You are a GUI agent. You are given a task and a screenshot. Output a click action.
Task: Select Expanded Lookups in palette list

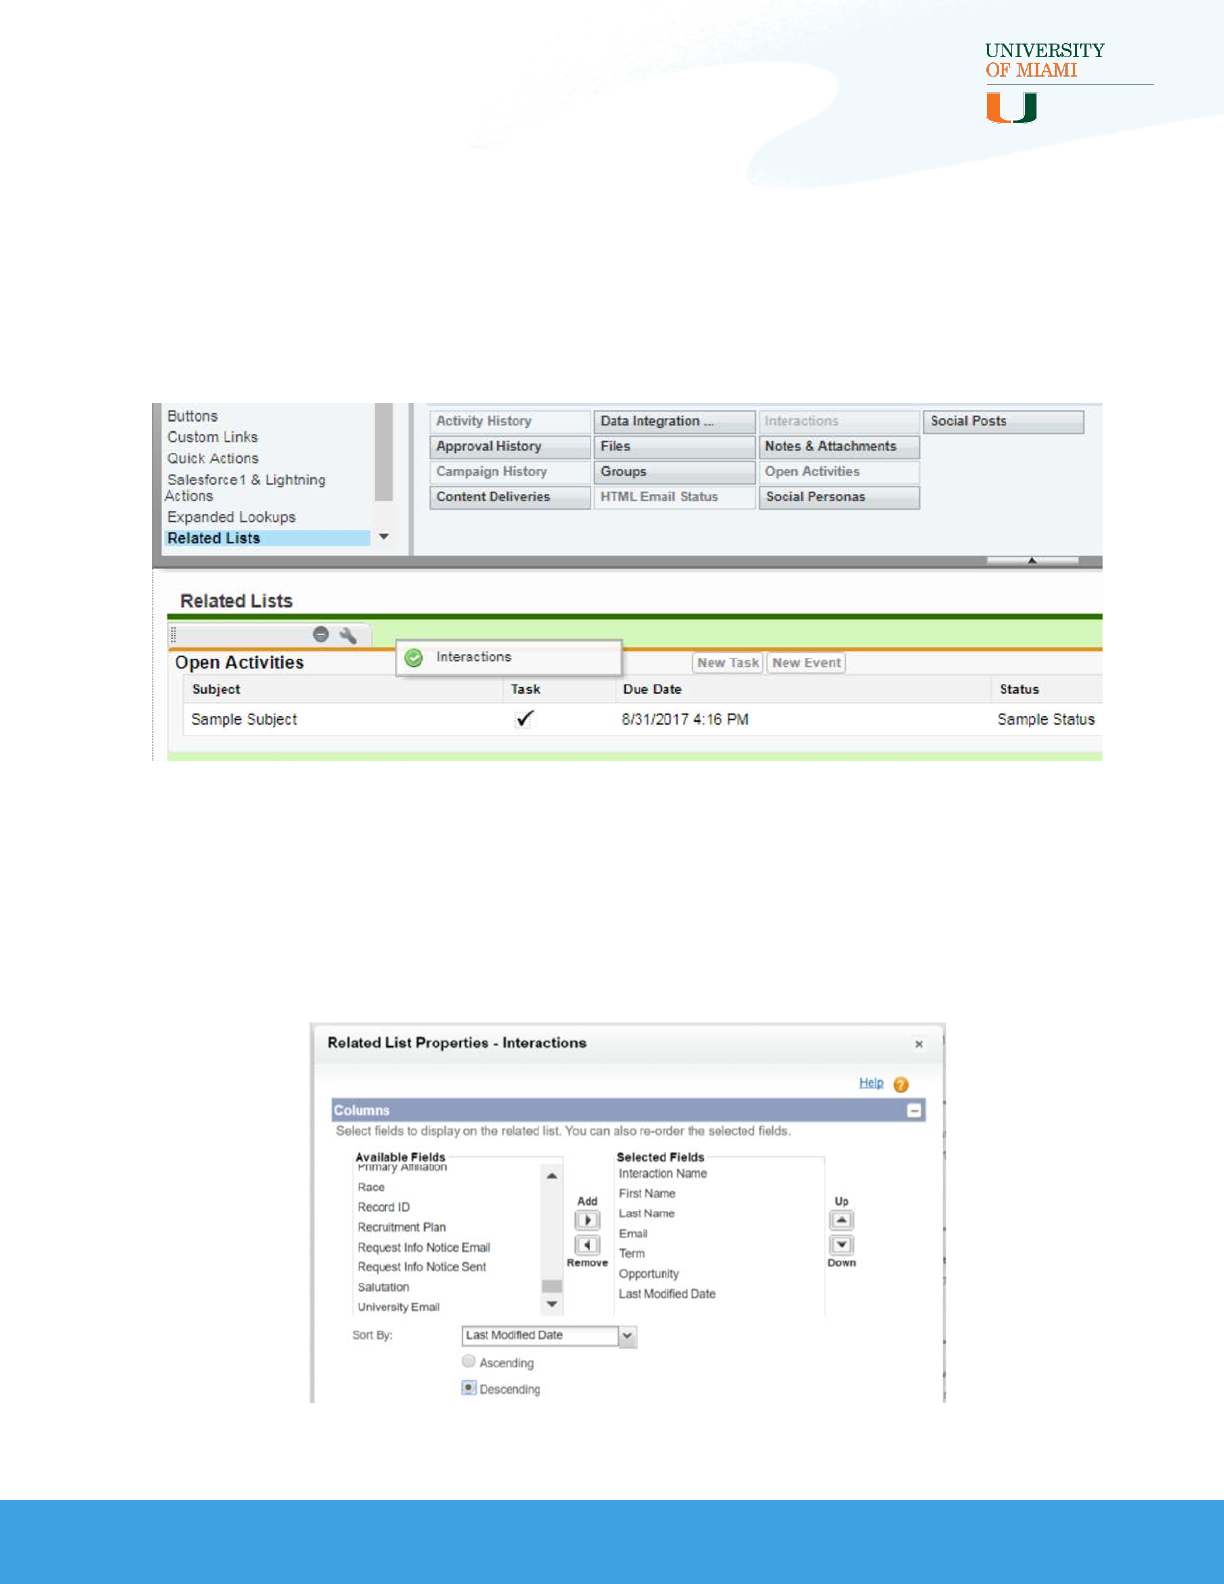(x=231, y=517)
